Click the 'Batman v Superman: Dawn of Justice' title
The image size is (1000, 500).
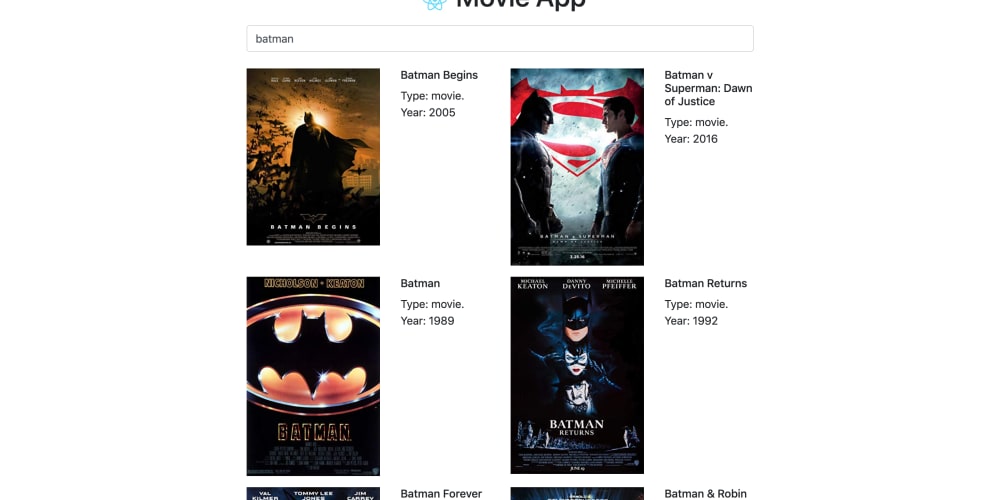point(709,88)
